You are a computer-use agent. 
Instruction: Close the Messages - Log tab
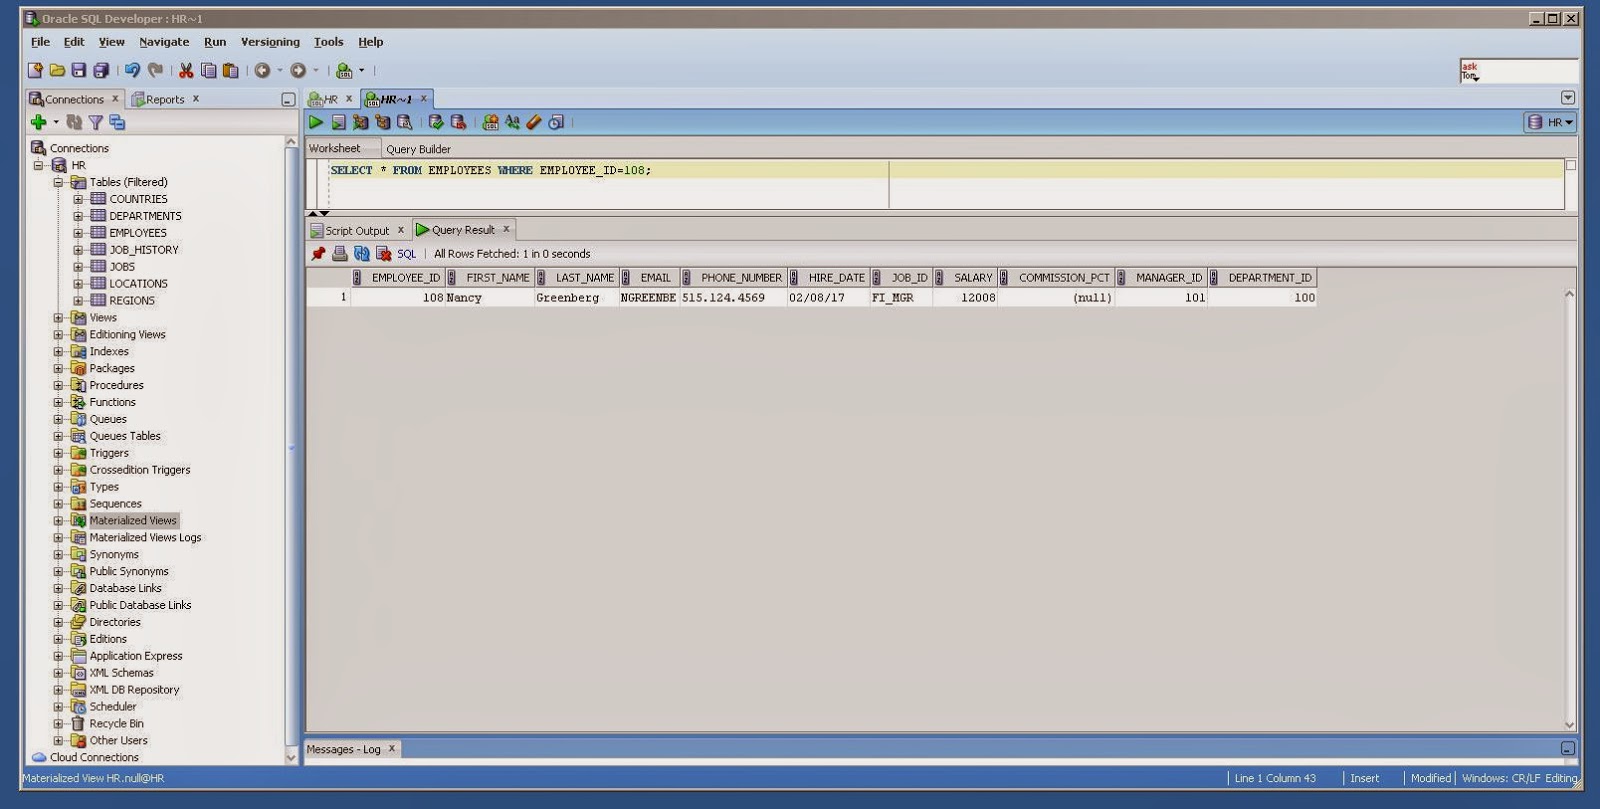392,748
